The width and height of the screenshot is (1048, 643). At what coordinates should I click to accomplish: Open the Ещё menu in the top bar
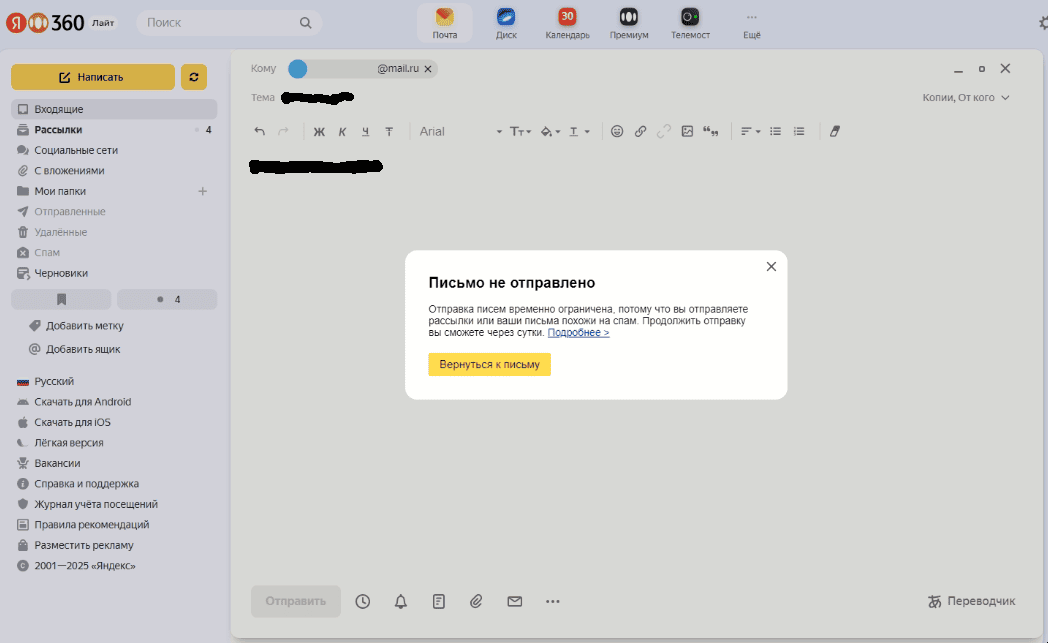751,22
